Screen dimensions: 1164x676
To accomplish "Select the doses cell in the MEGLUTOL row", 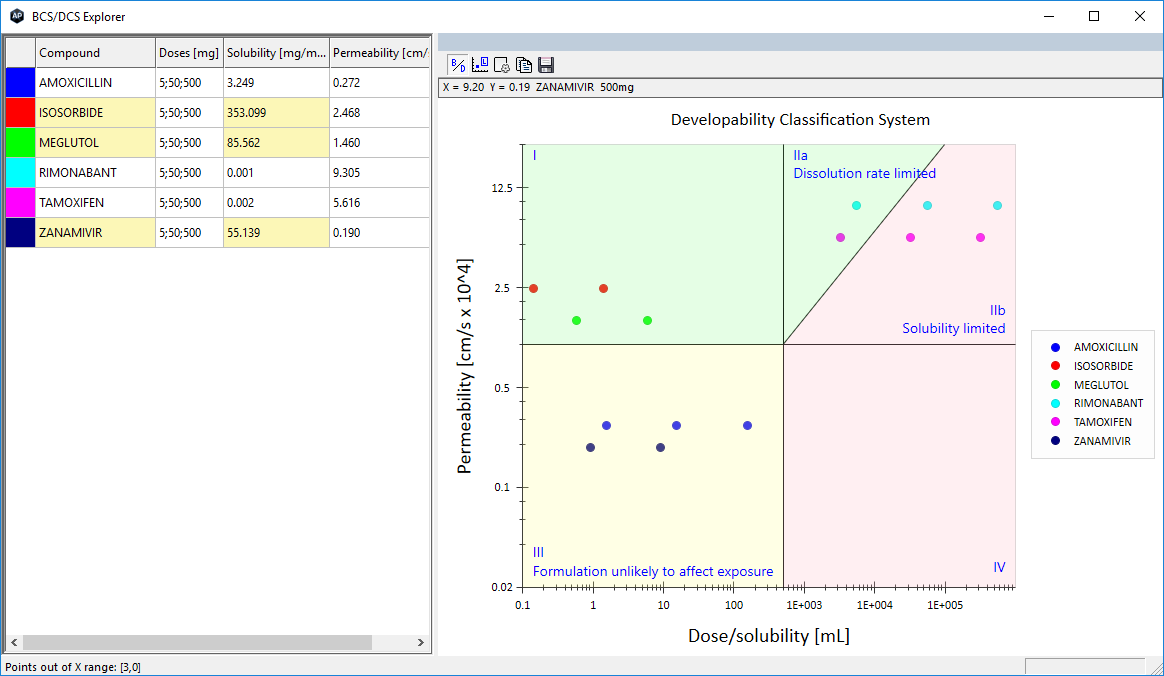I will coord(189,142).
